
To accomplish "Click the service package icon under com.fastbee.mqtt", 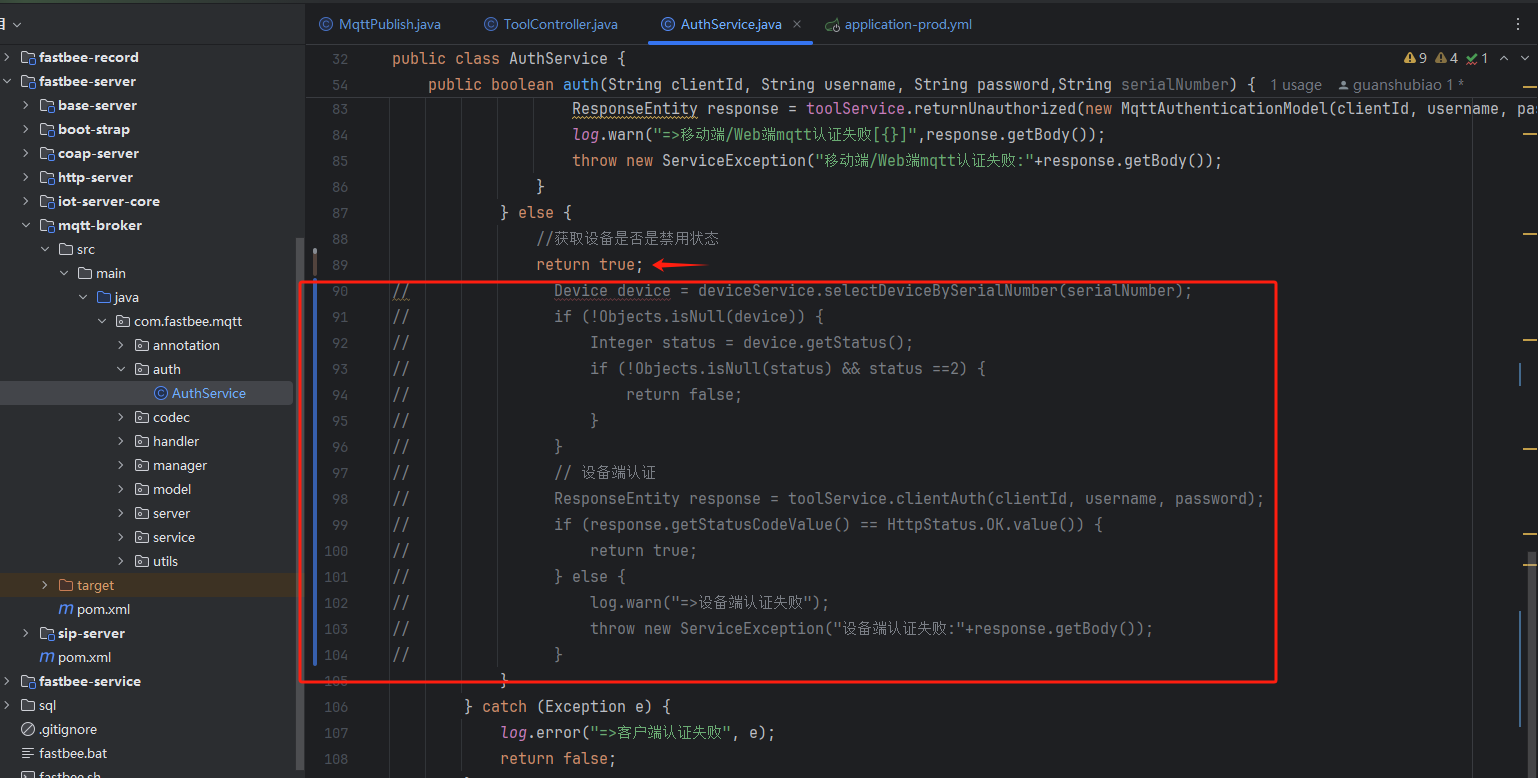I will (x=141, y=537).
